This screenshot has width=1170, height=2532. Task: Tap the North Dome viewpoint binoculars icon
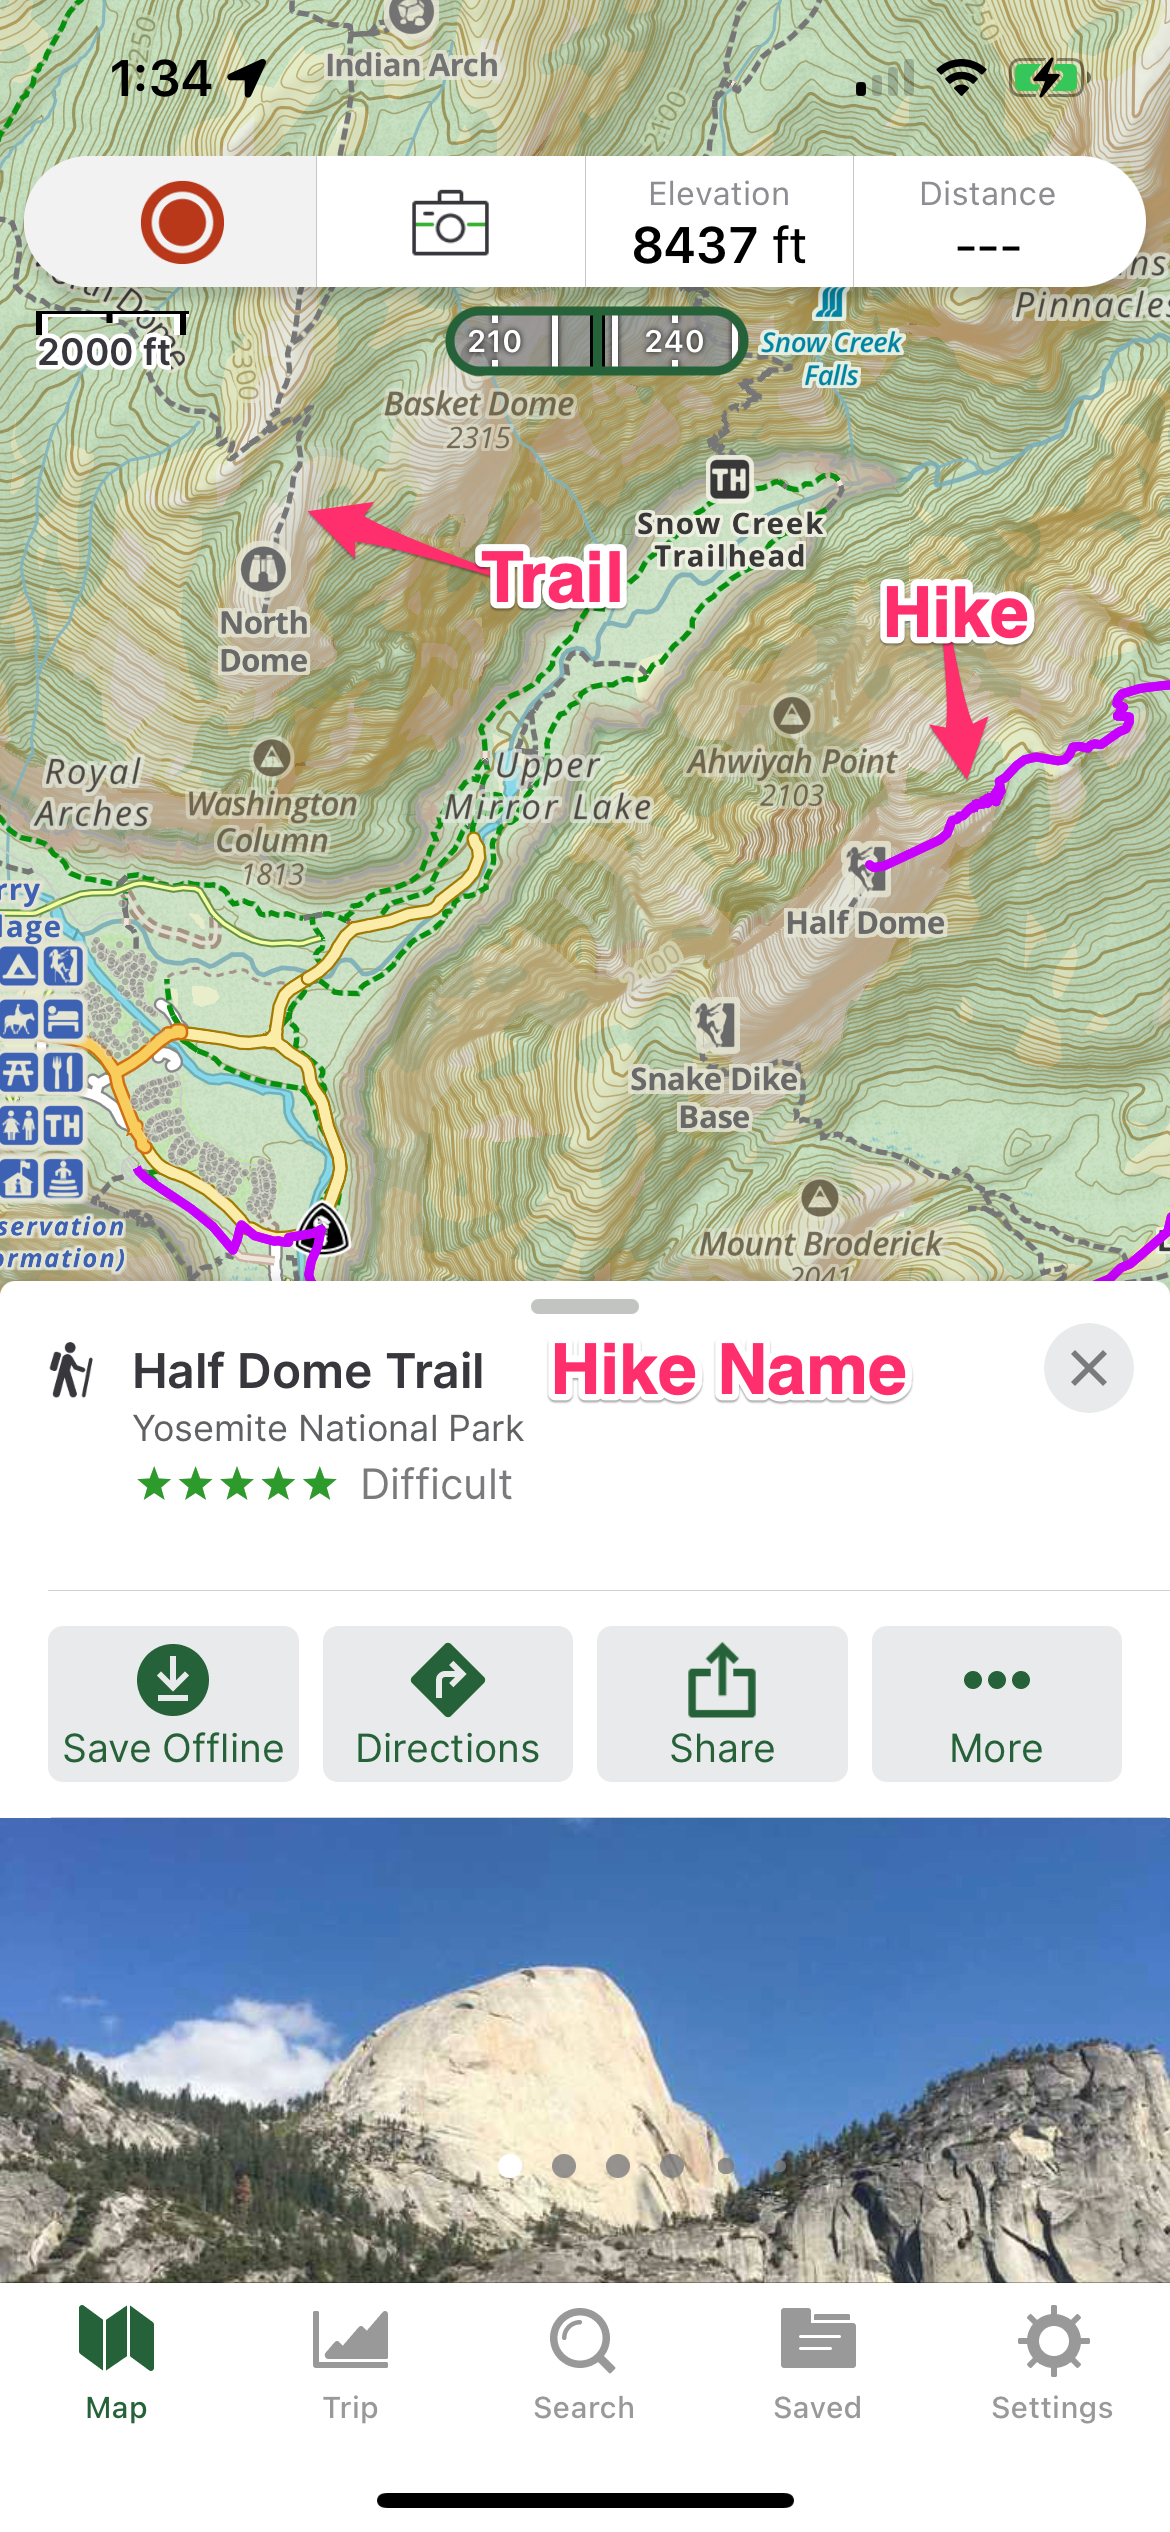[264, 570]
